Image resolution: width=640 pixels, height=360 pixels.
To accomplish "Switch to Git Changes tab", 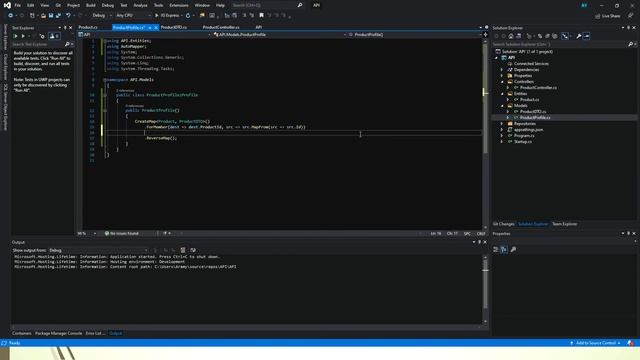I will click(x=503, y=224).
